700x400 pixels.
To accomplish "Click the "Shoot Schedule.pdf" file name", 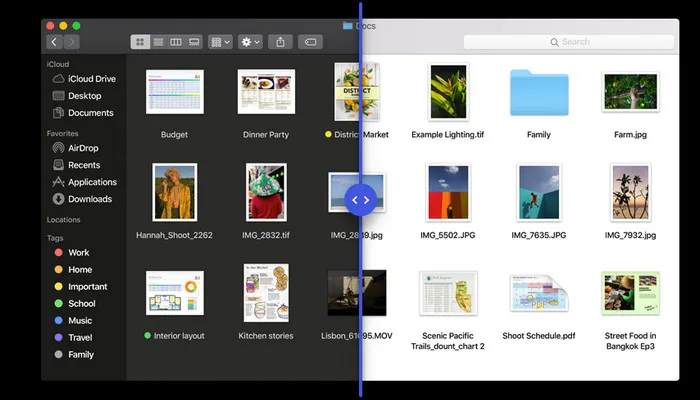I will click(x=539, y=336).
